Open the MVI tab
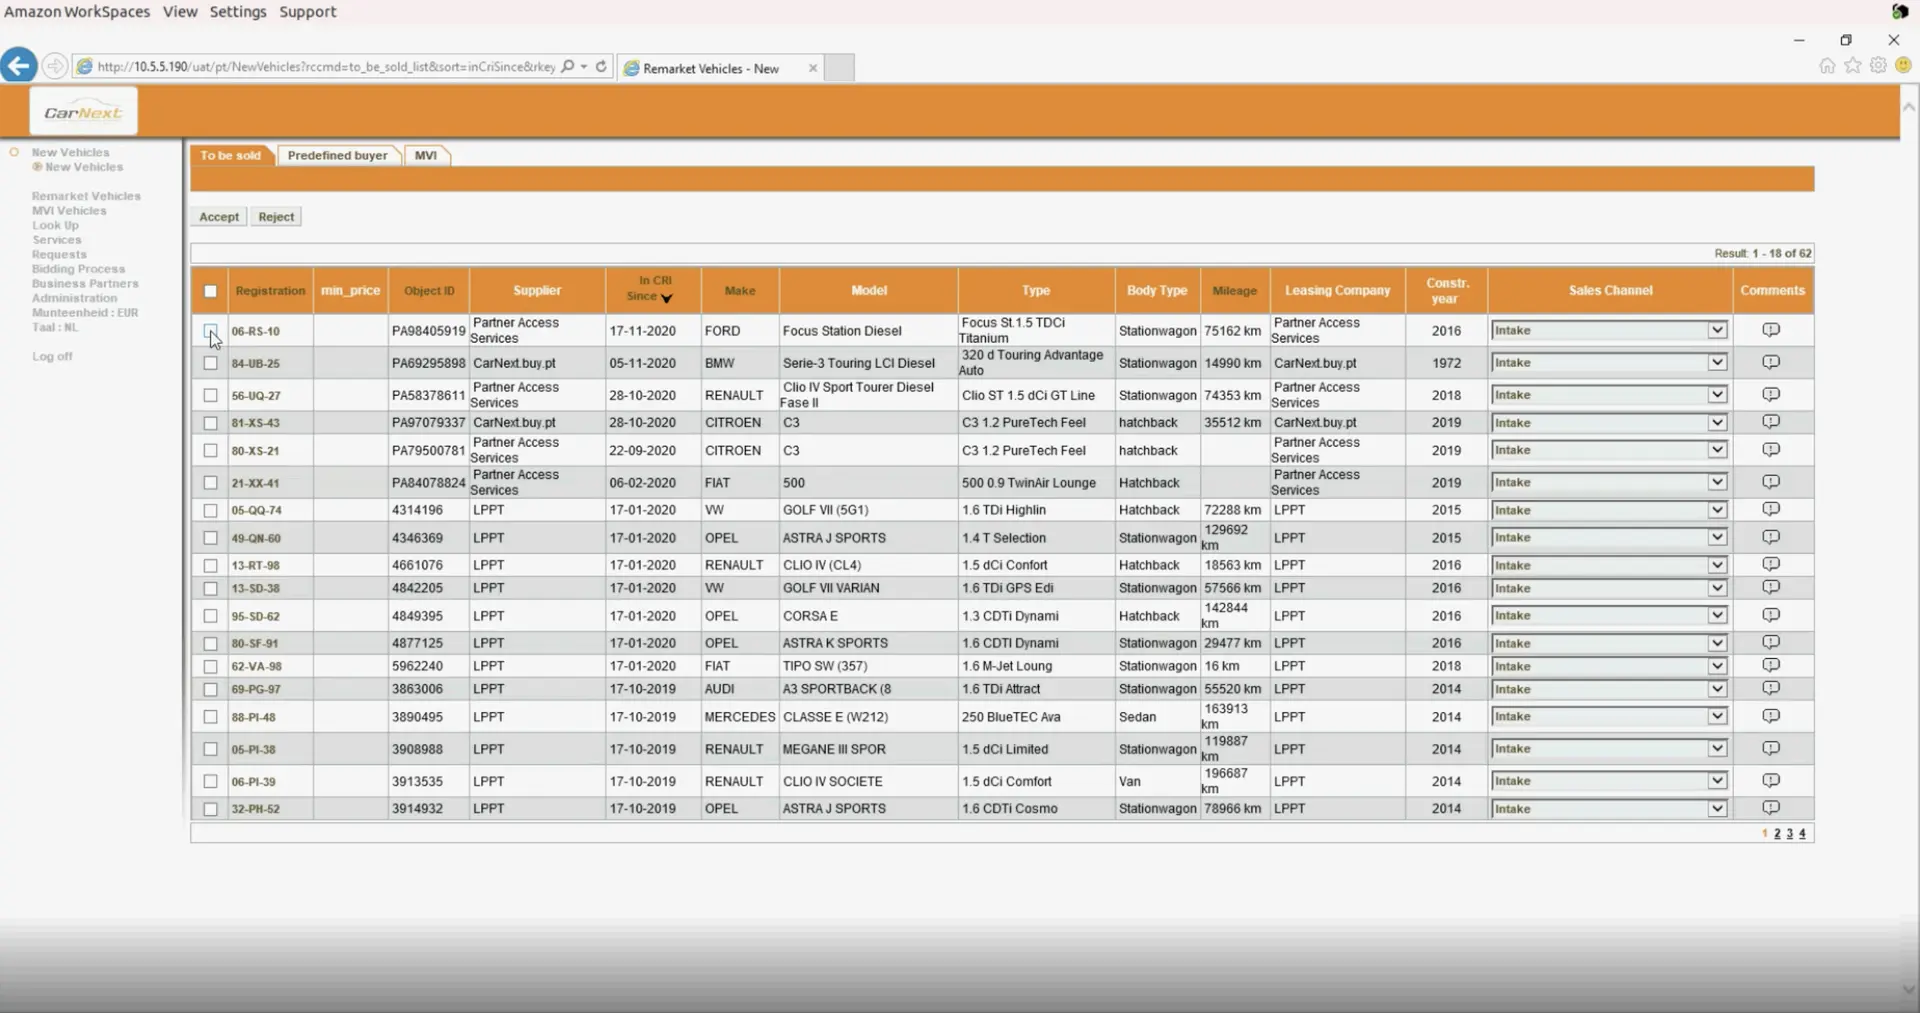 pos(426,156)
